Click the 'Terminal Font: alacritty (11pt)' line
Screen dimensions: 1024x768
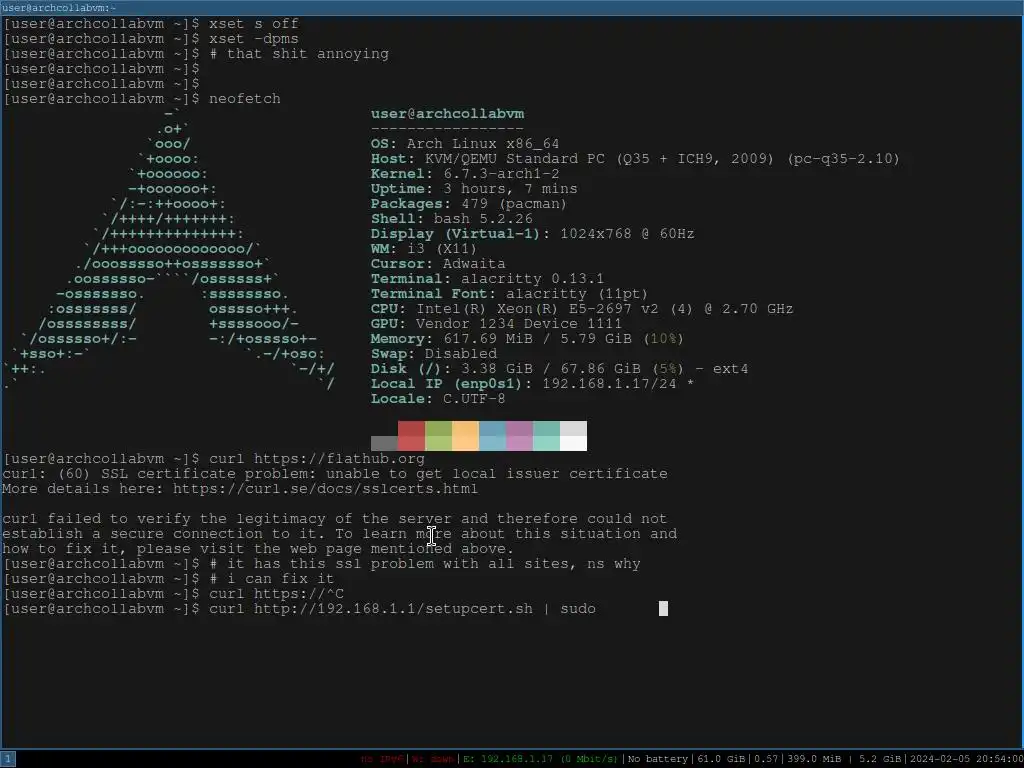pos(509,294)
